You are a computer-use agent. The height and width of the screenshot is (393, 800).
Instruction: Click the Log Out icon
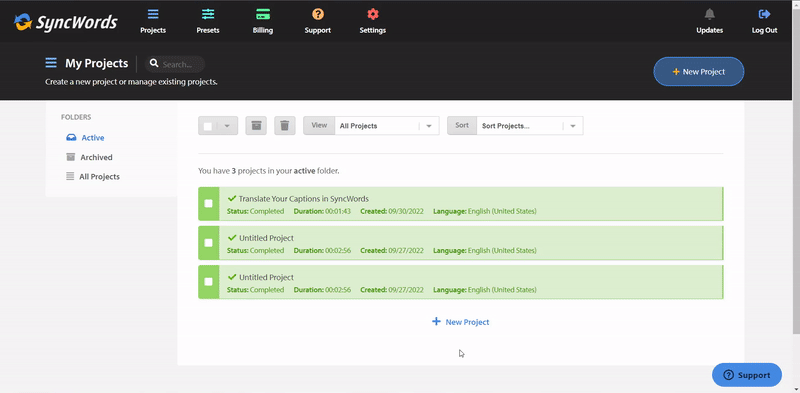[764, 14]
